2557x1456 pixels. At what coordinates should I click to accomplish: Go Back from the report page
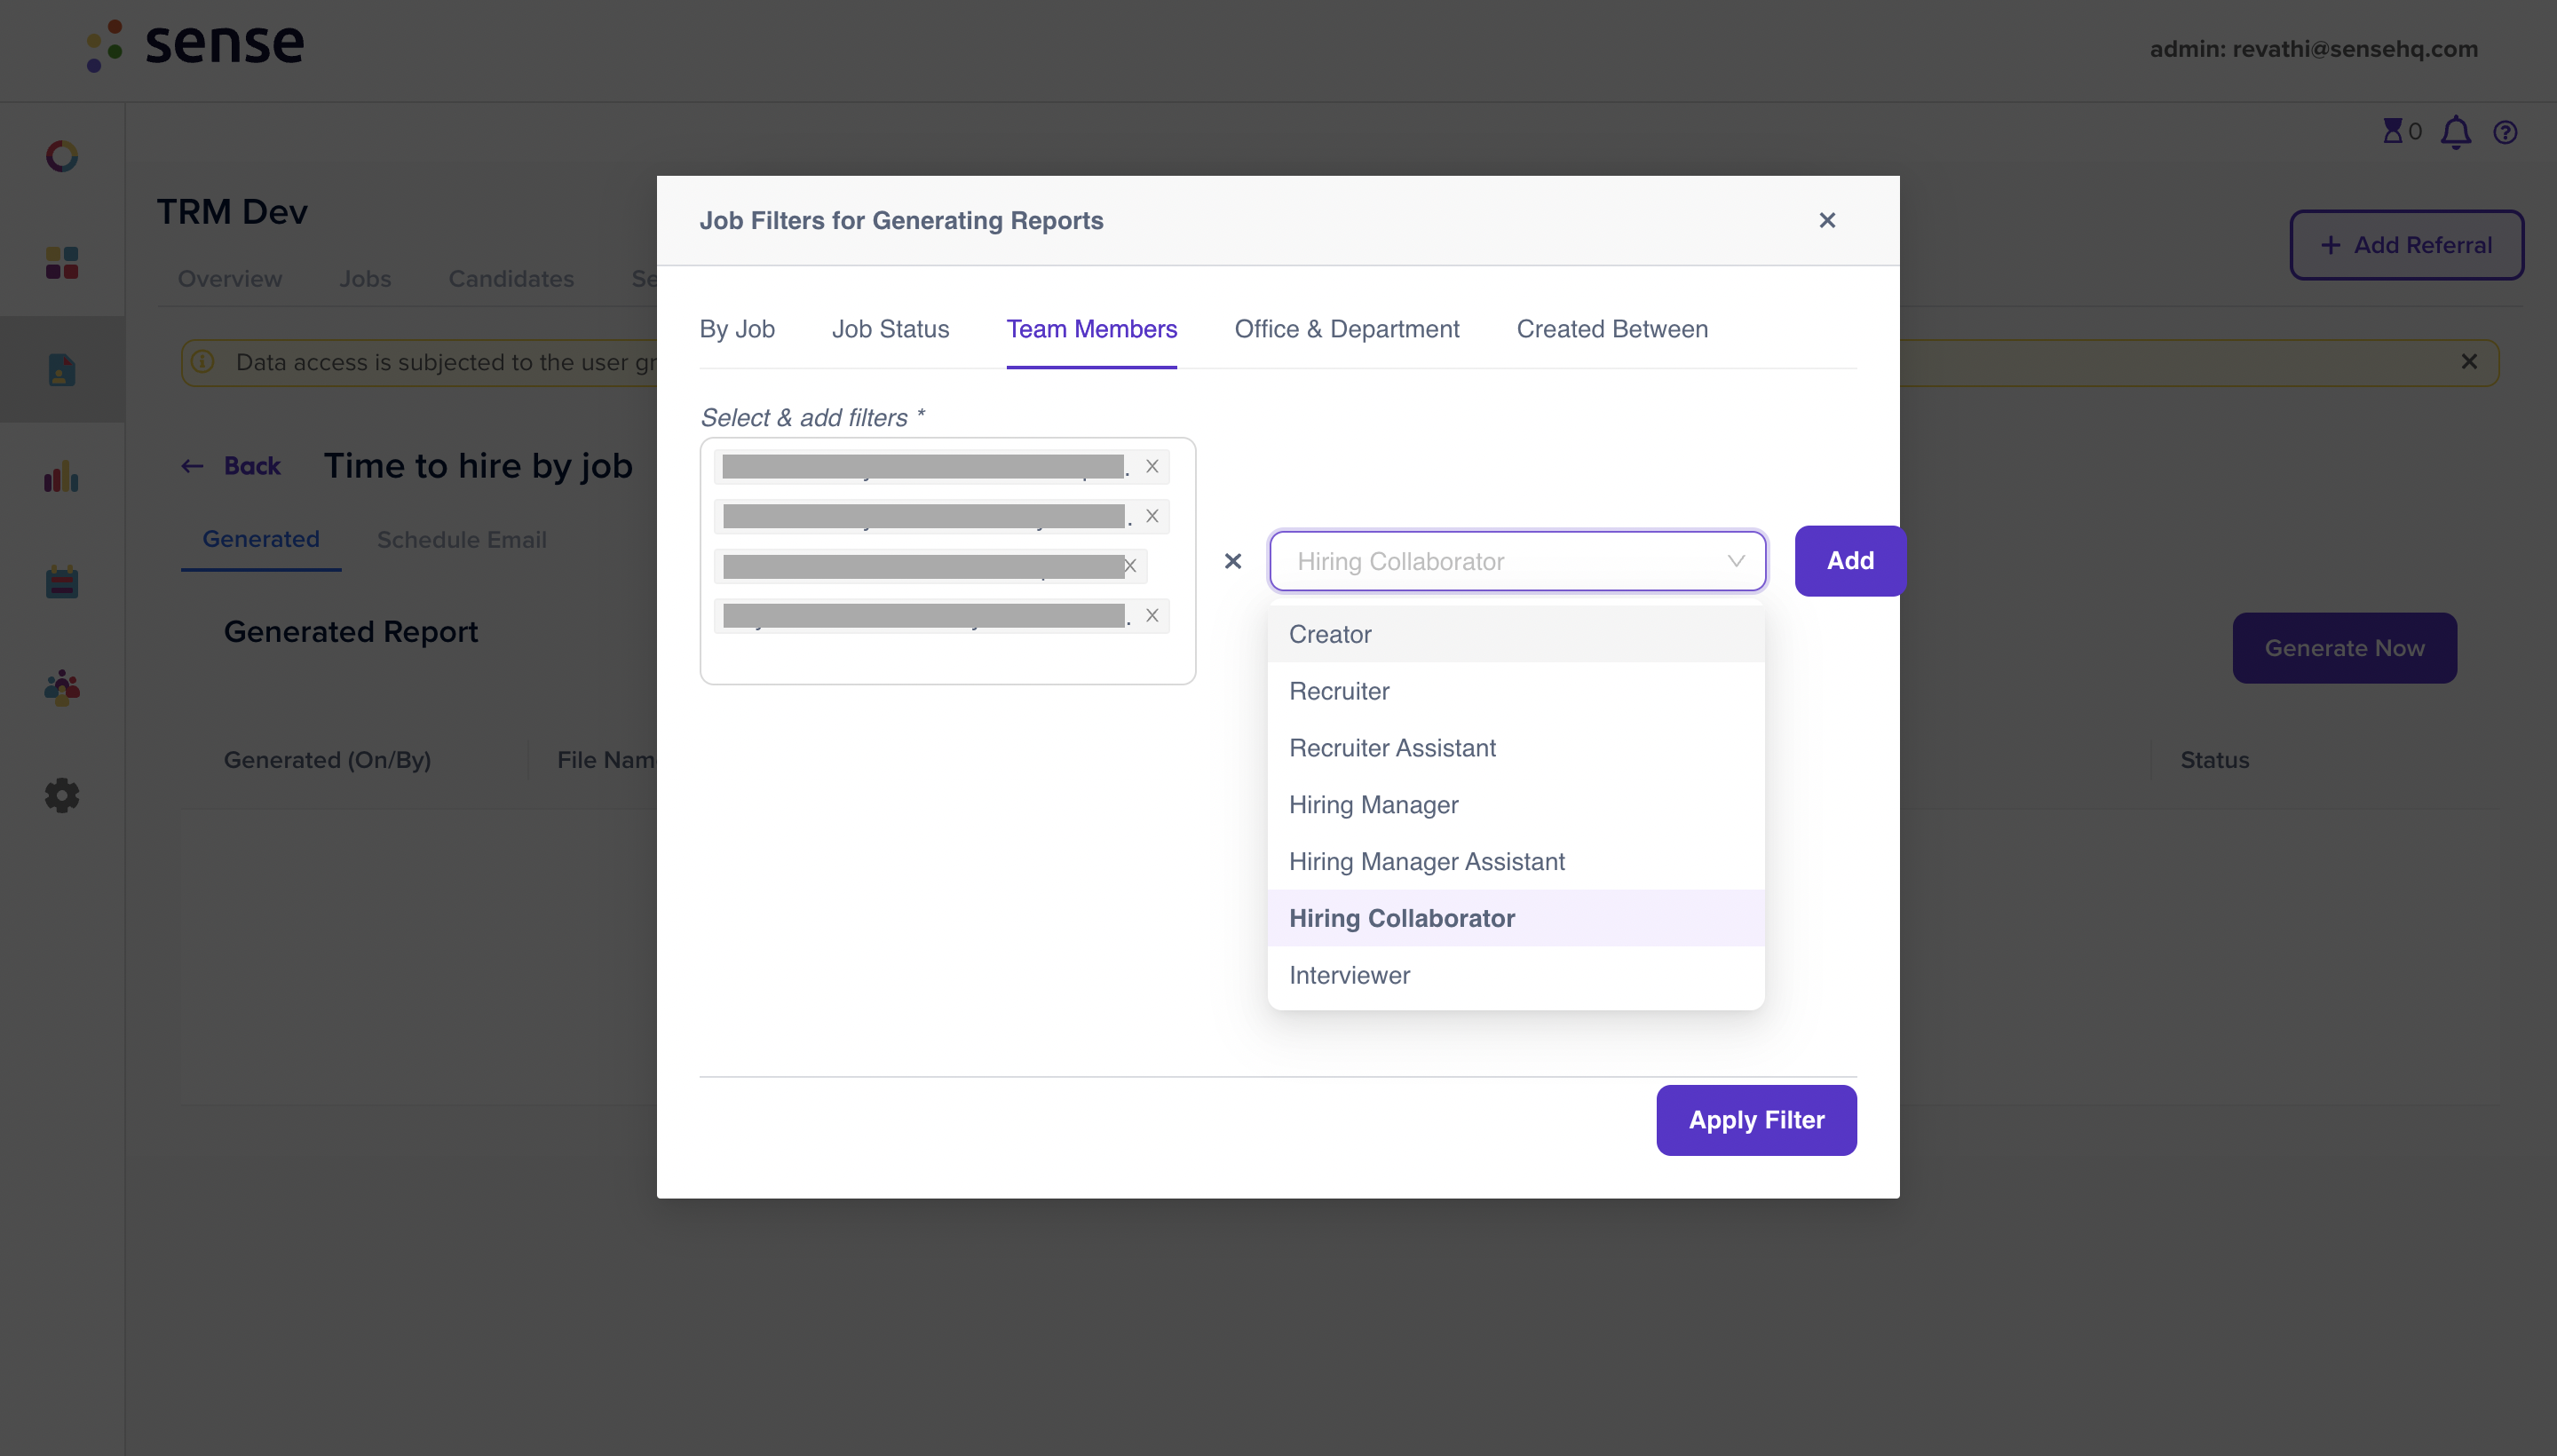click(231, 466)
